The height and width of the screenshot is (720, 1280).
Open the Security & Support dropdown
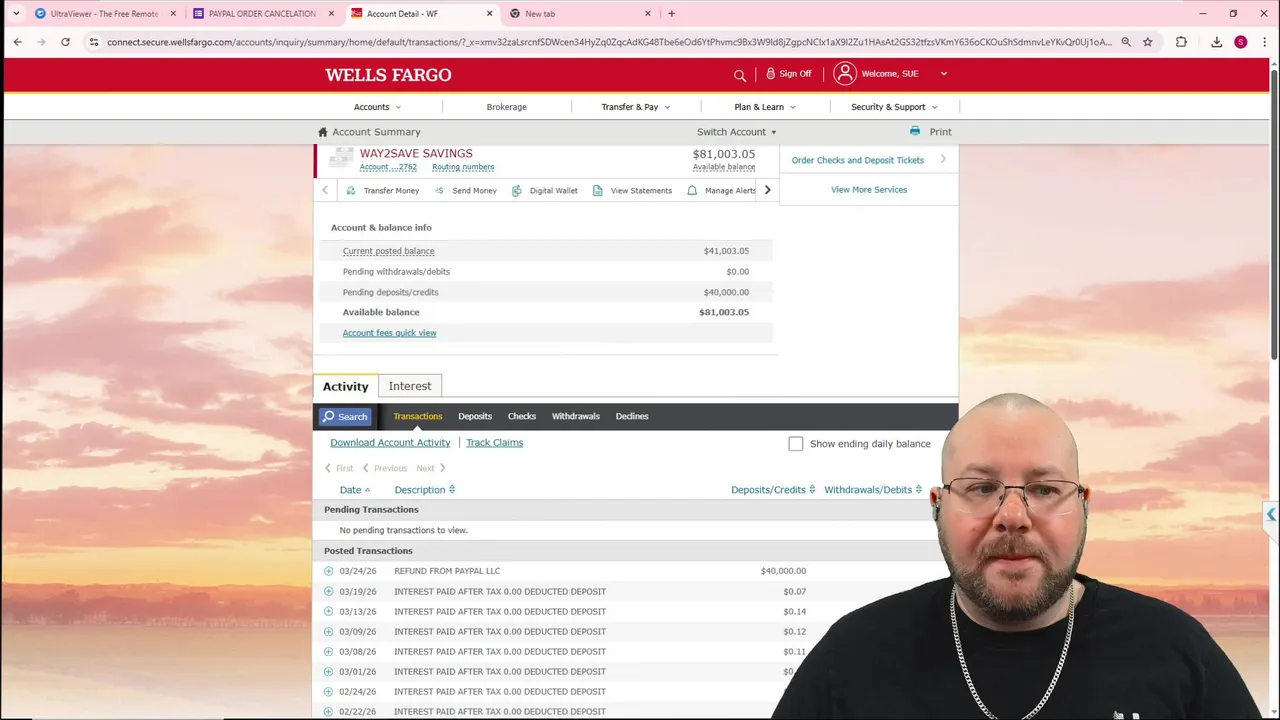pos(894,107)
